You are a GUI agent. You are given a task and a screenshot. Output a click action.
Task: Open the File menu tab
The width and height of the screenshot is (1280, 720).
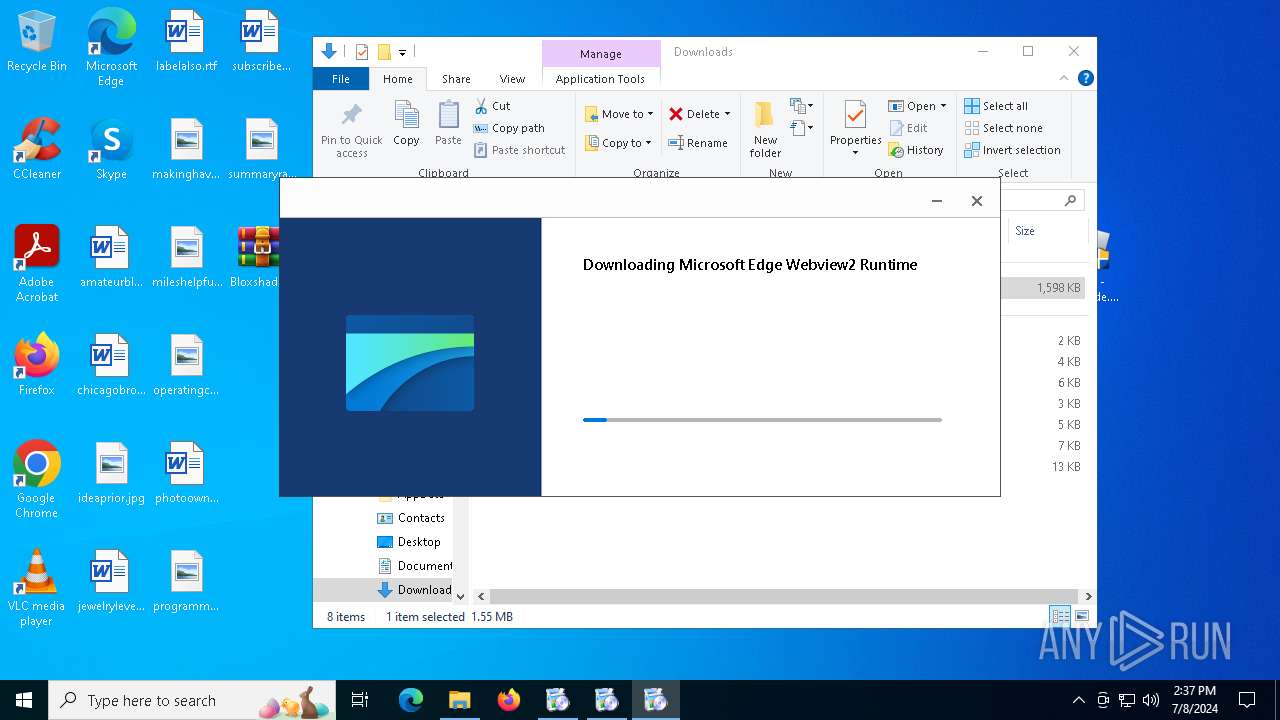point(341,79)
